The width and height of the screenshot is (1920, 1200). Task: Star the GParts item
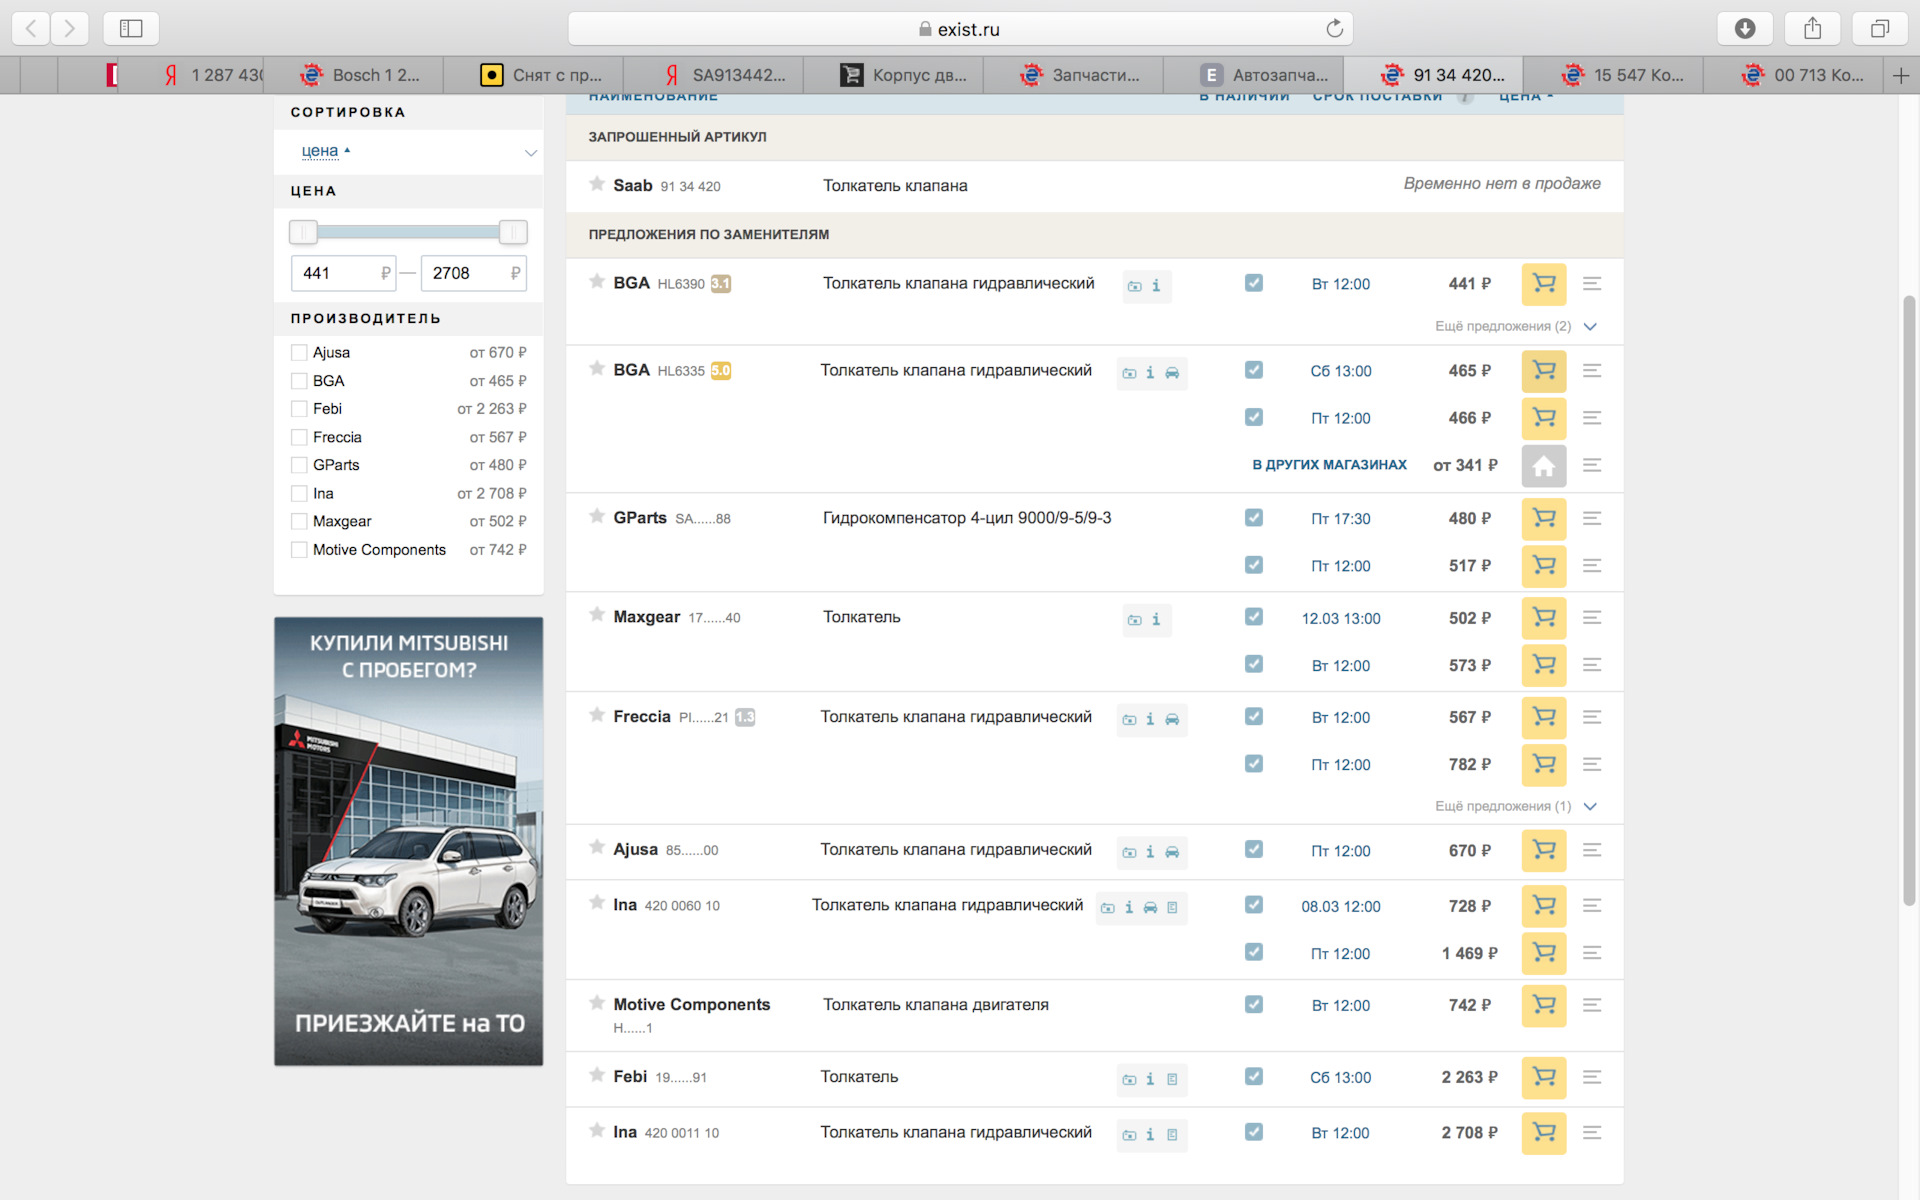click(597, 516)
